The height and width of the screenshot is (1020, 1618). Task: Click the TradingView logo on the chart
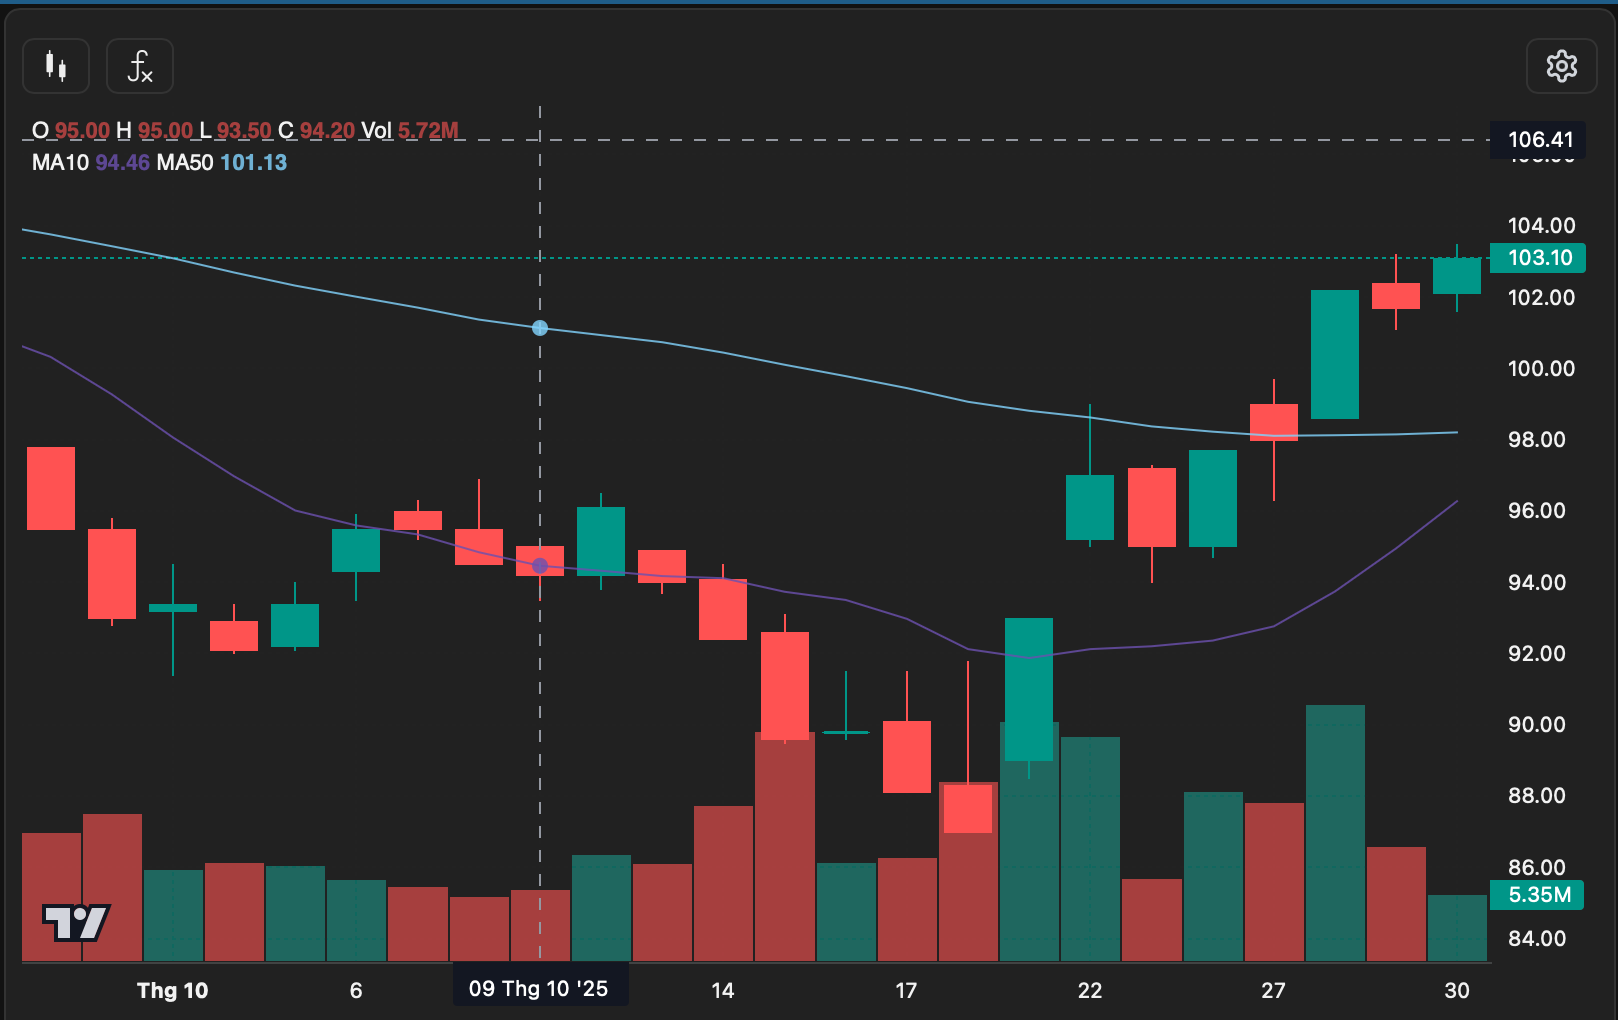pyautogui.click(x=76, y=922)
